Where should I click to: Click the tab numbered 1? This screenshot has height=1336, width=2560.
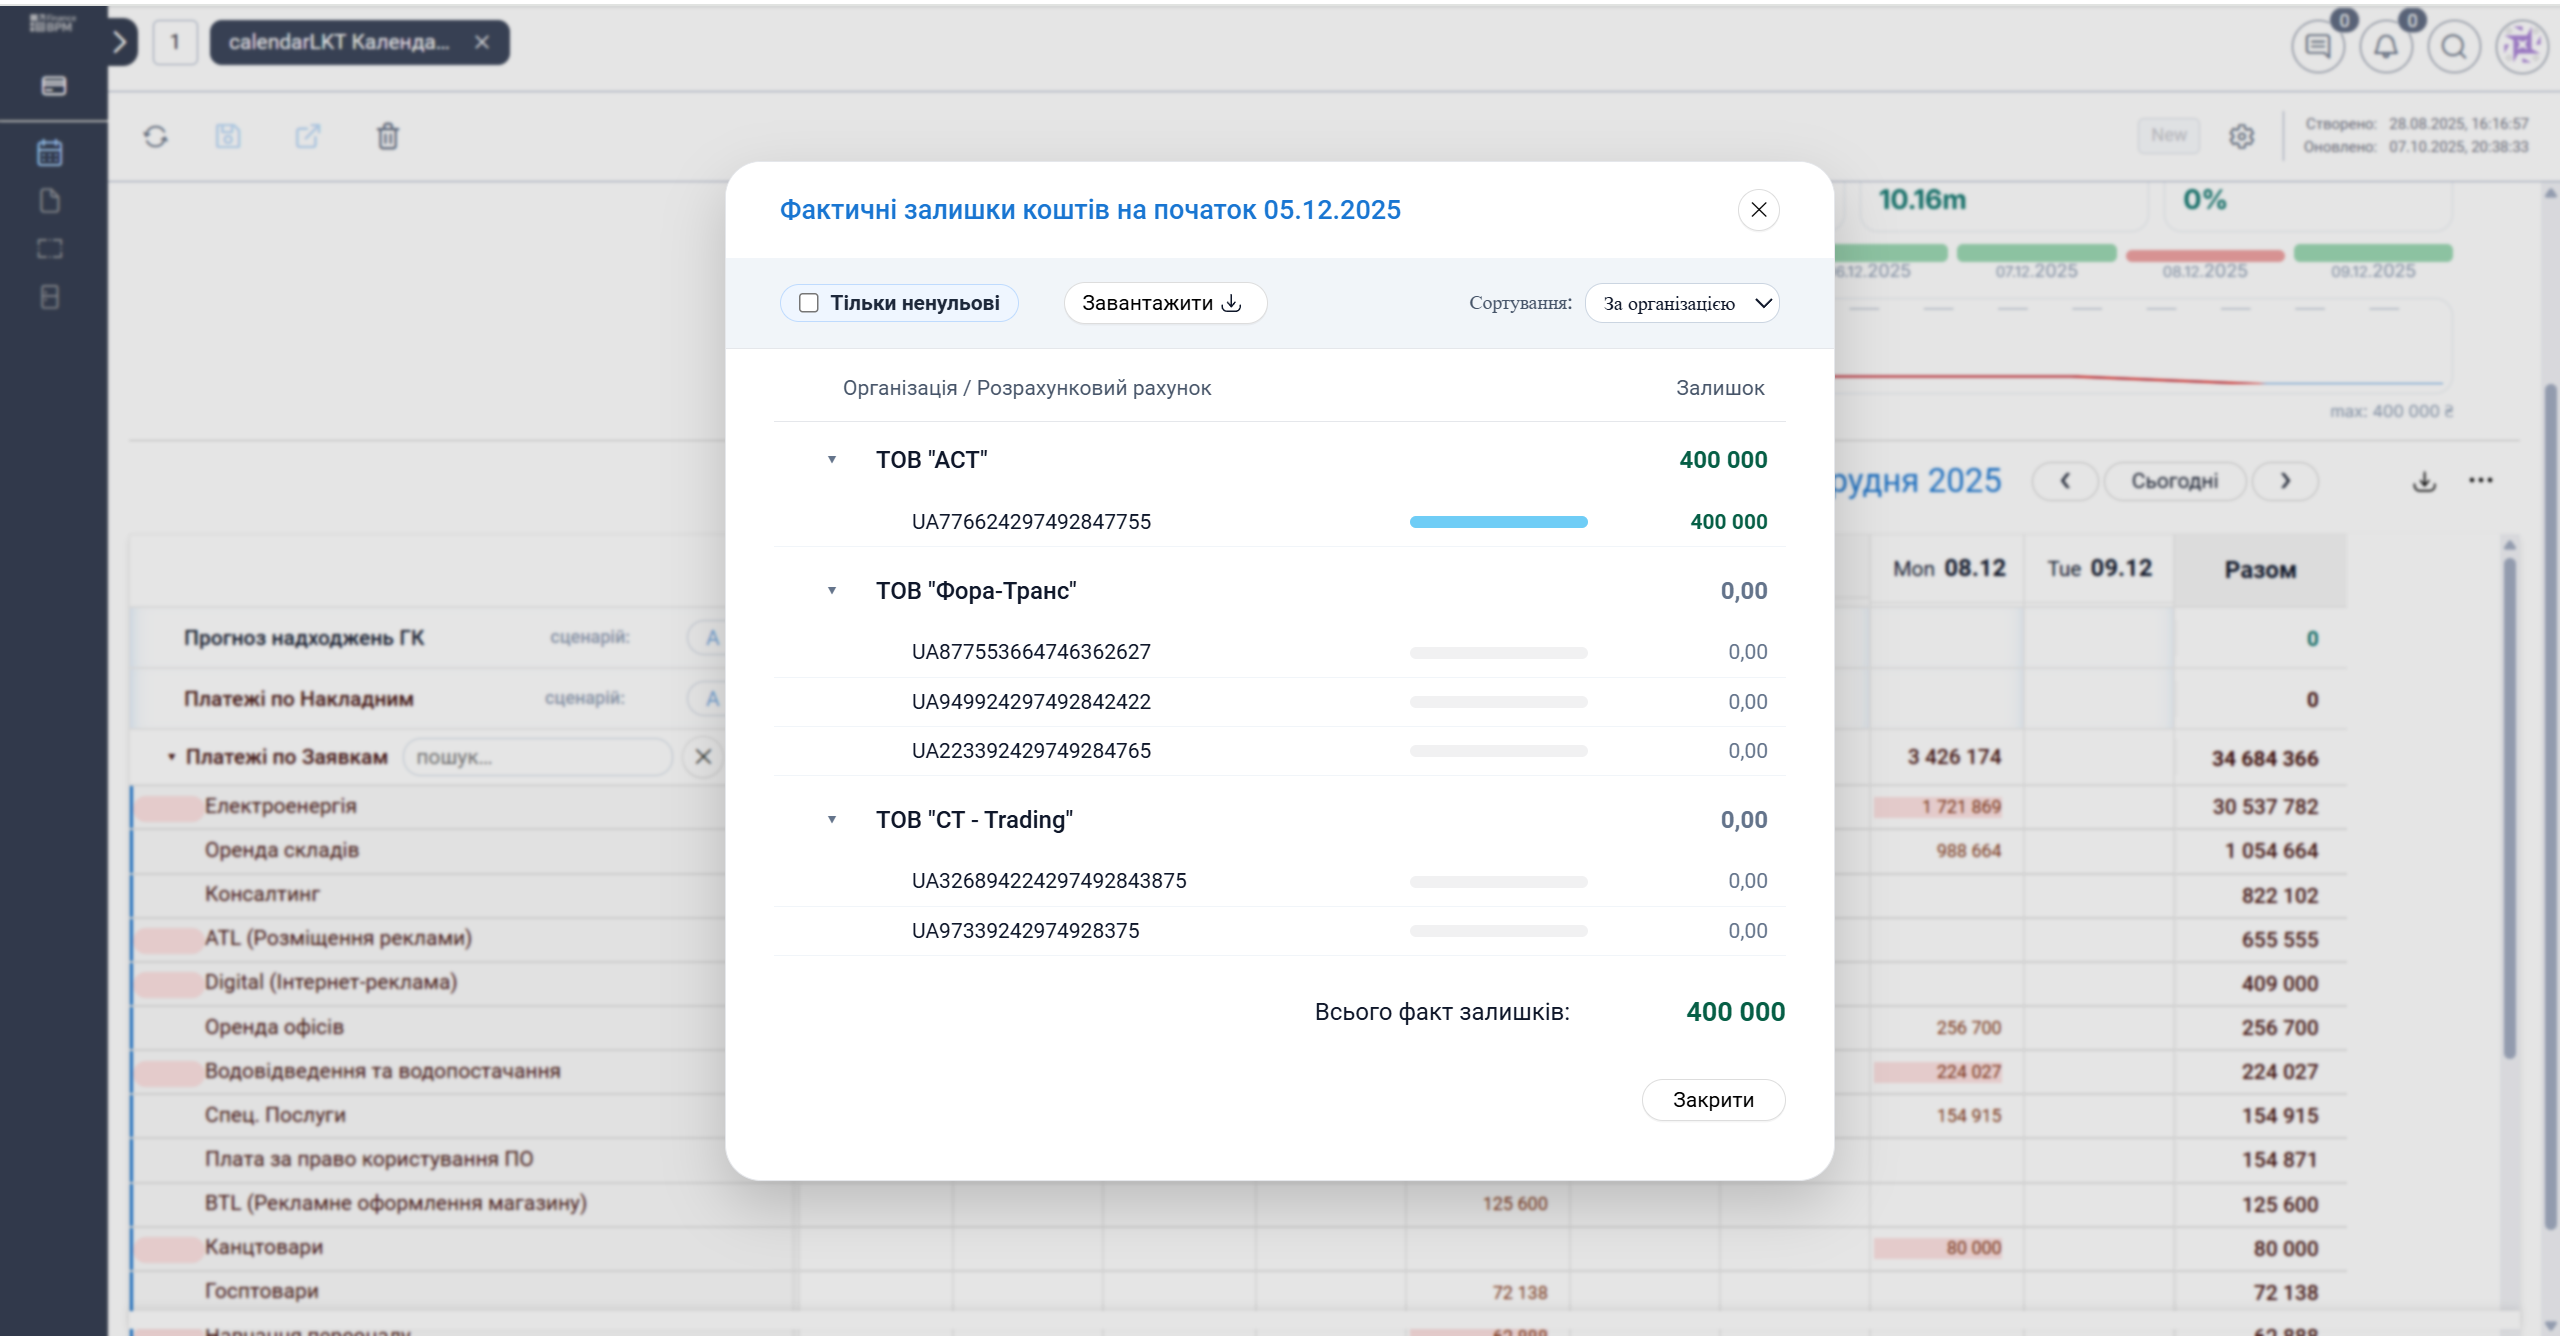(x=175, y=42)
